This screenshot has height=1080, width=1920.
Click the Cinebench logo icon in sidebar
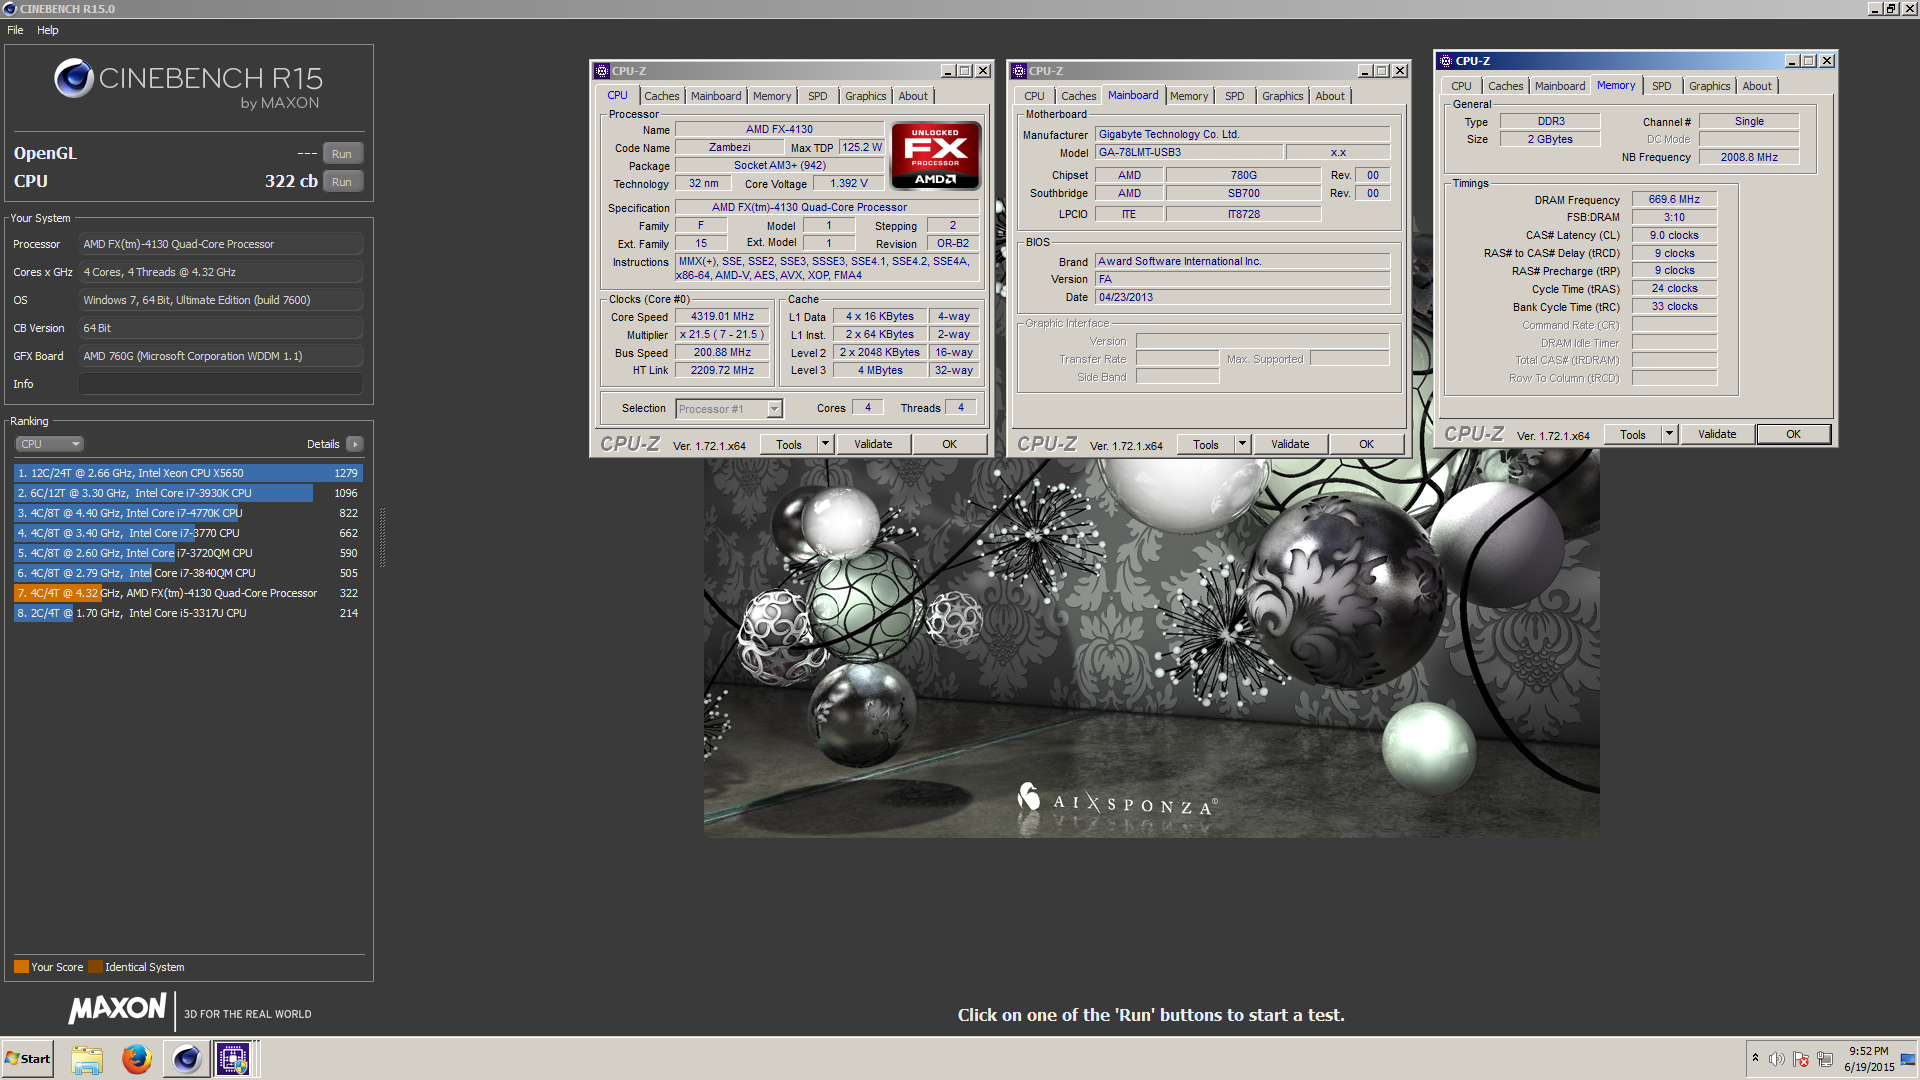(74, 78)
